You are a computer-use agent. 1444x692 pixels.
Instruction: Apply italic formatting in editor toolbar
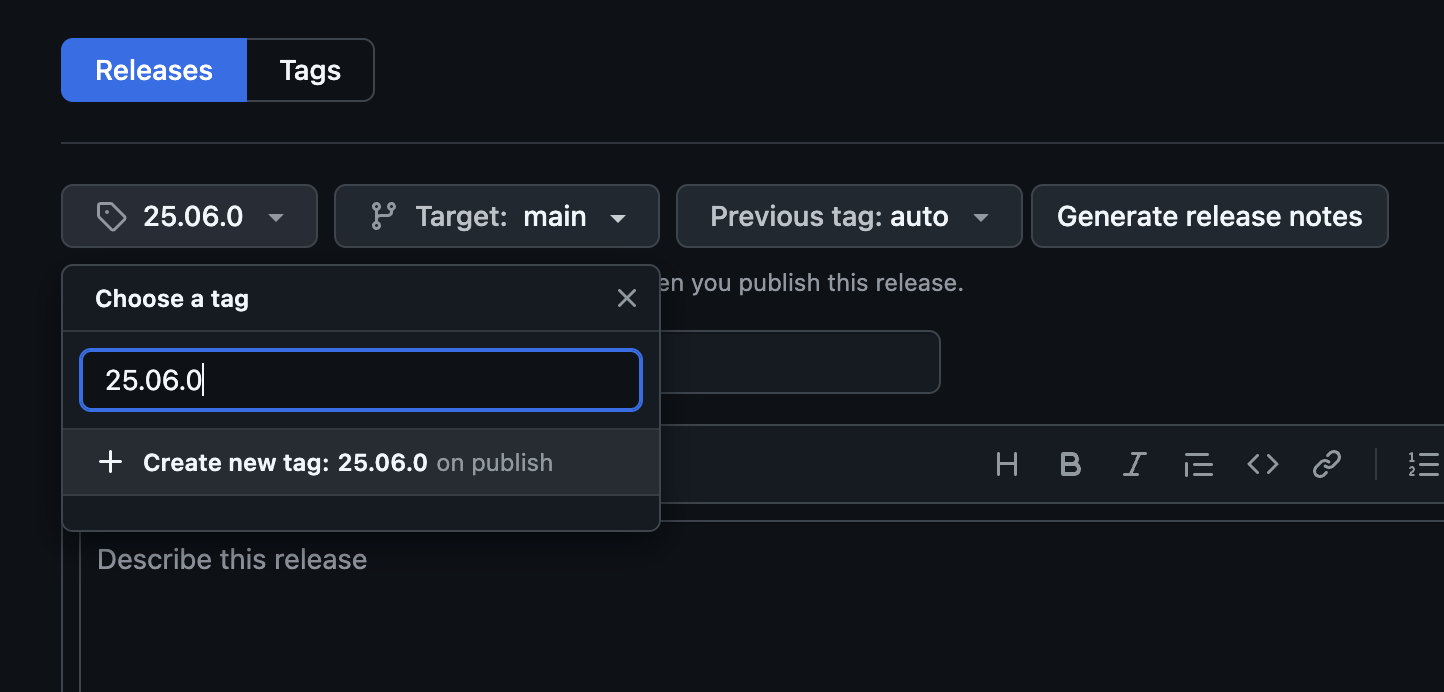[1134, 464]
